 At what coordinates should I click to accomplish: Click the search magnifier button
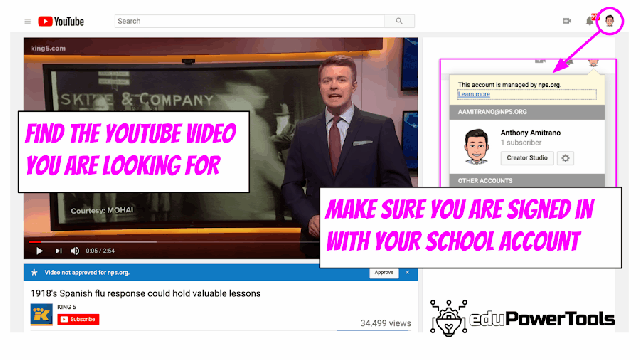coord(399,21)
